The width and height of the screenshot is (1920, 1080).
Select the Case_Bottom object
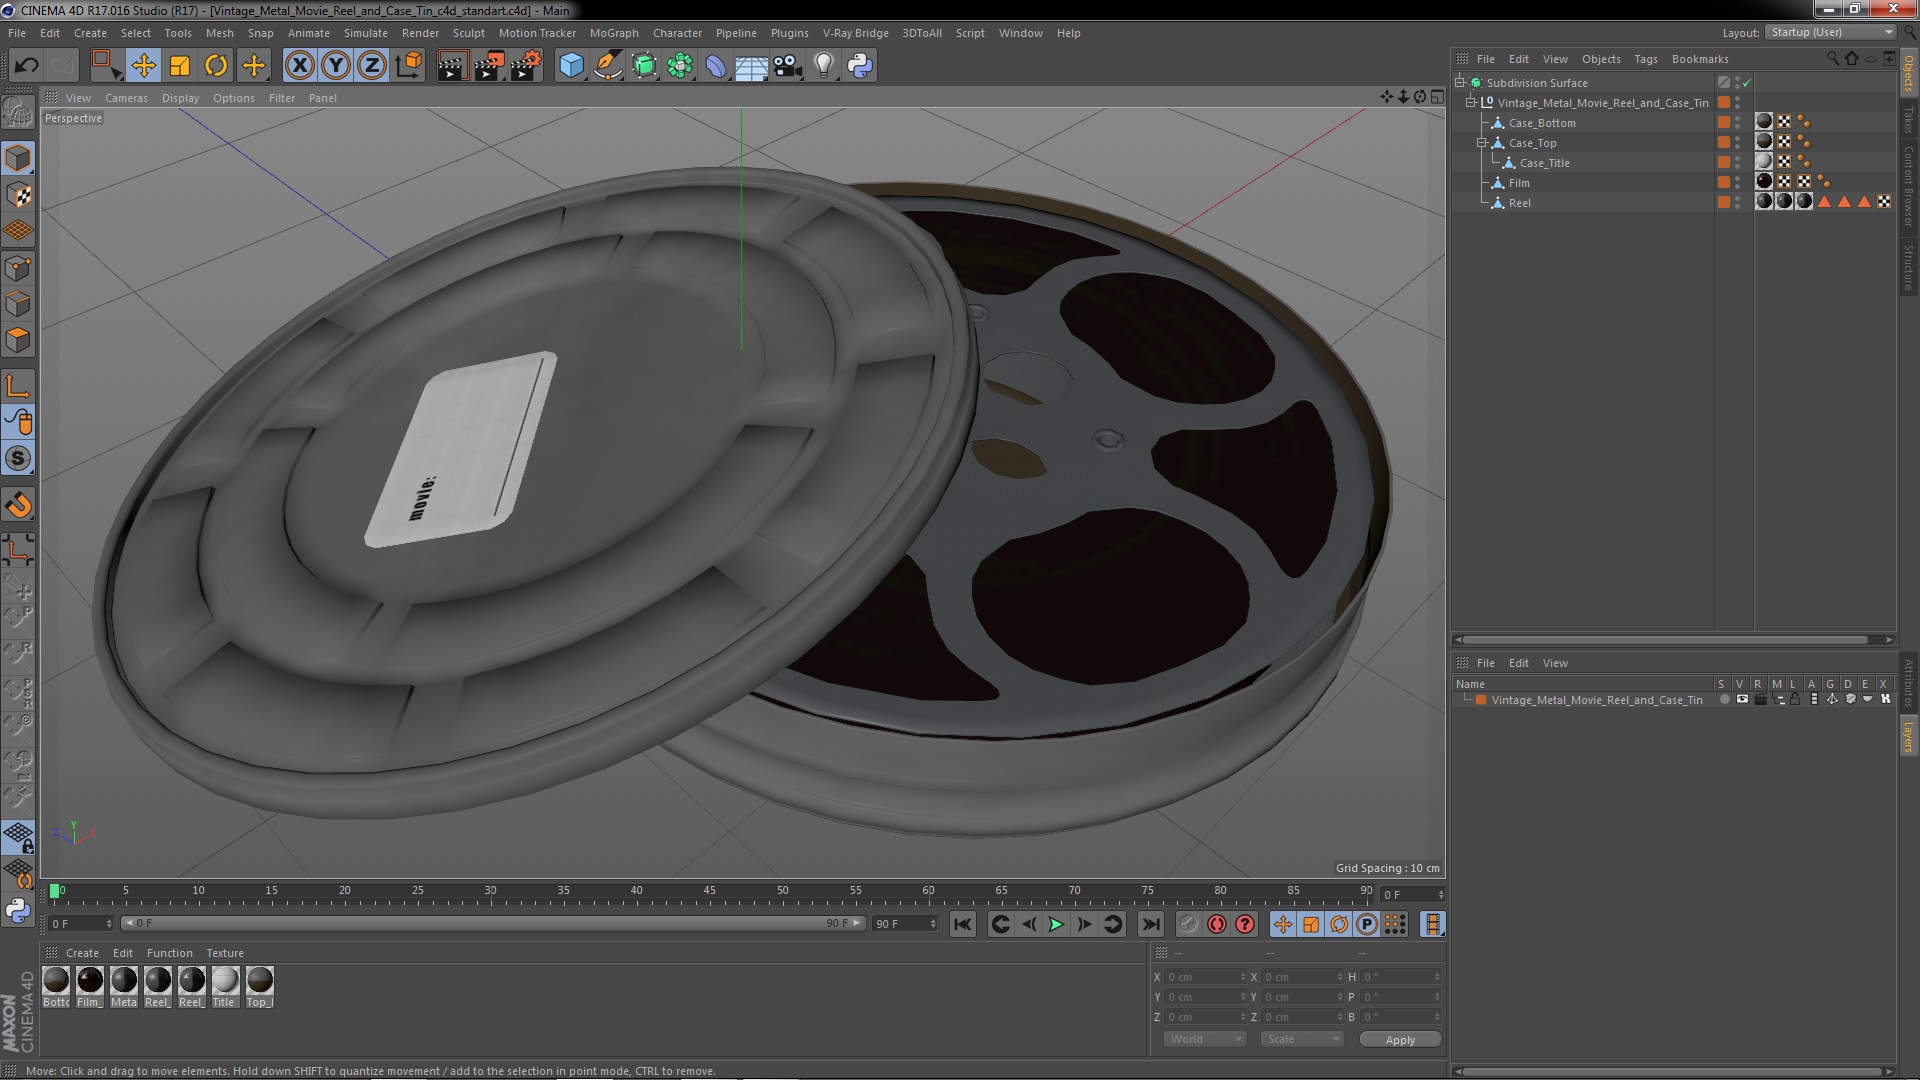pos(1541,123)
